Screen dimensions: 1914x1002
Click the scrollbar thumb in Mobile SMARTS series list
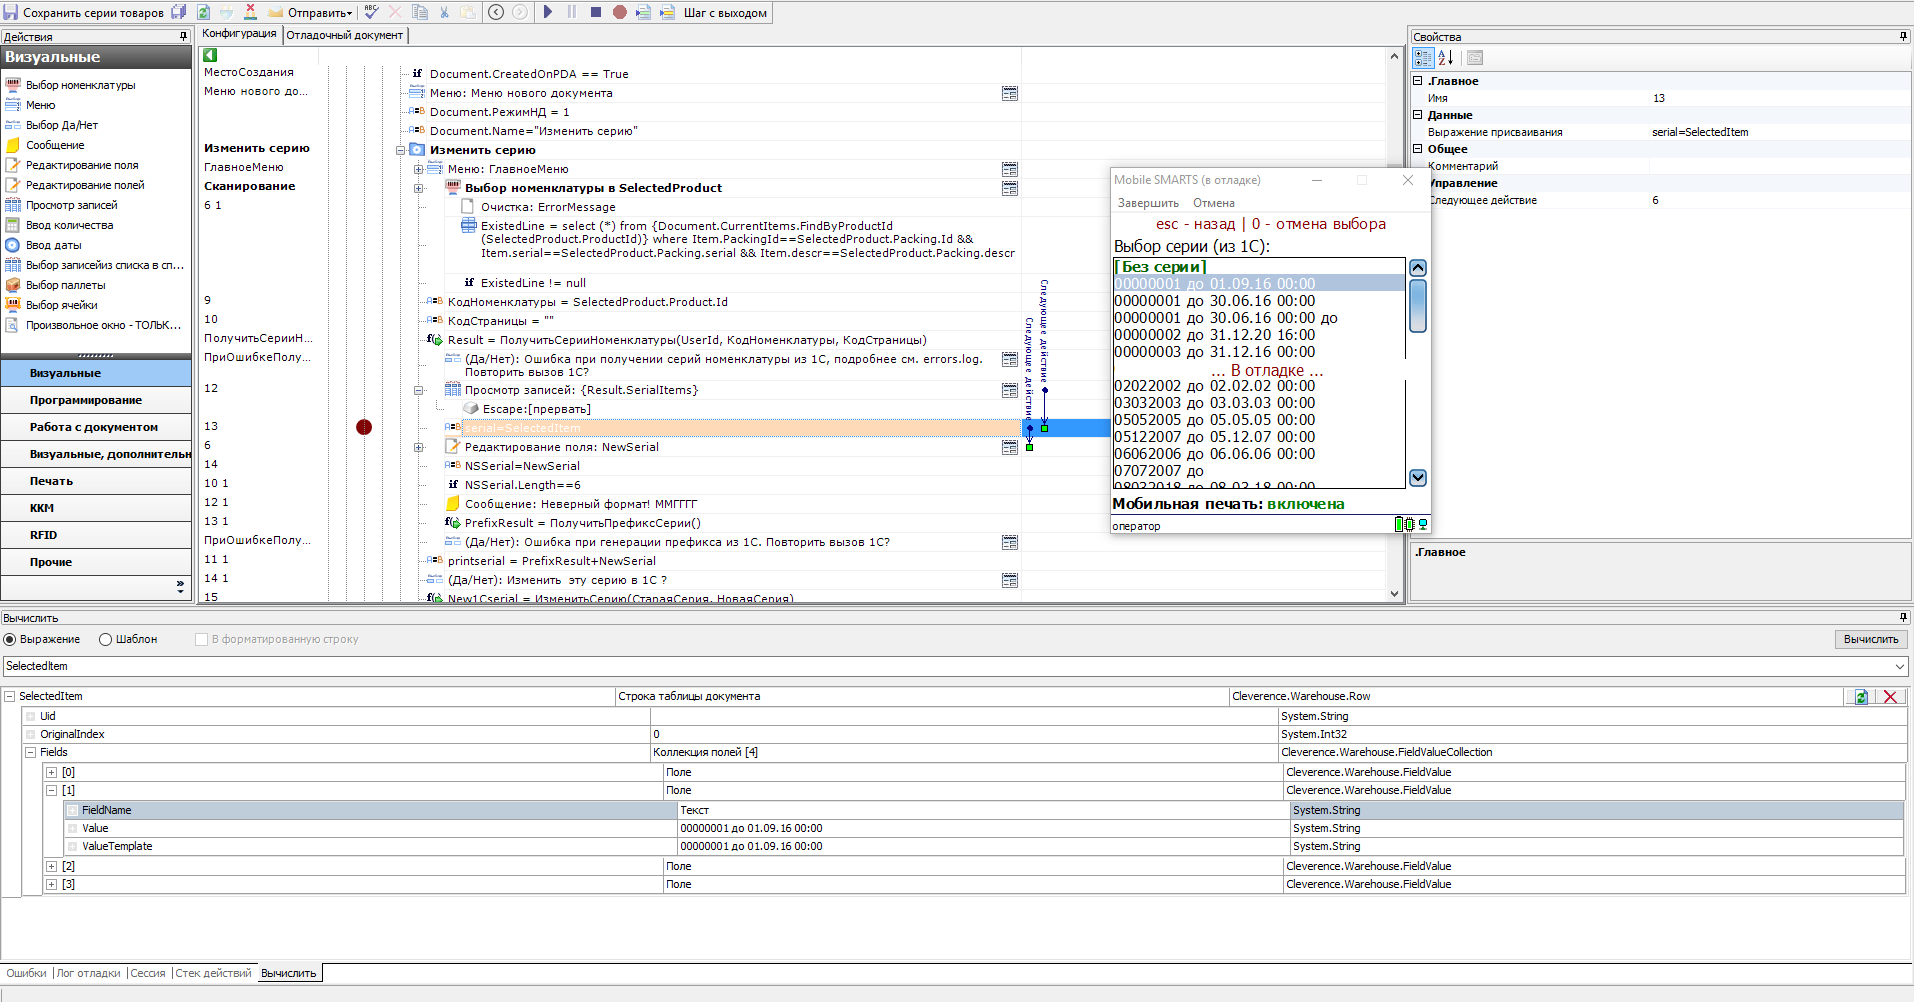coord(1417,305)
